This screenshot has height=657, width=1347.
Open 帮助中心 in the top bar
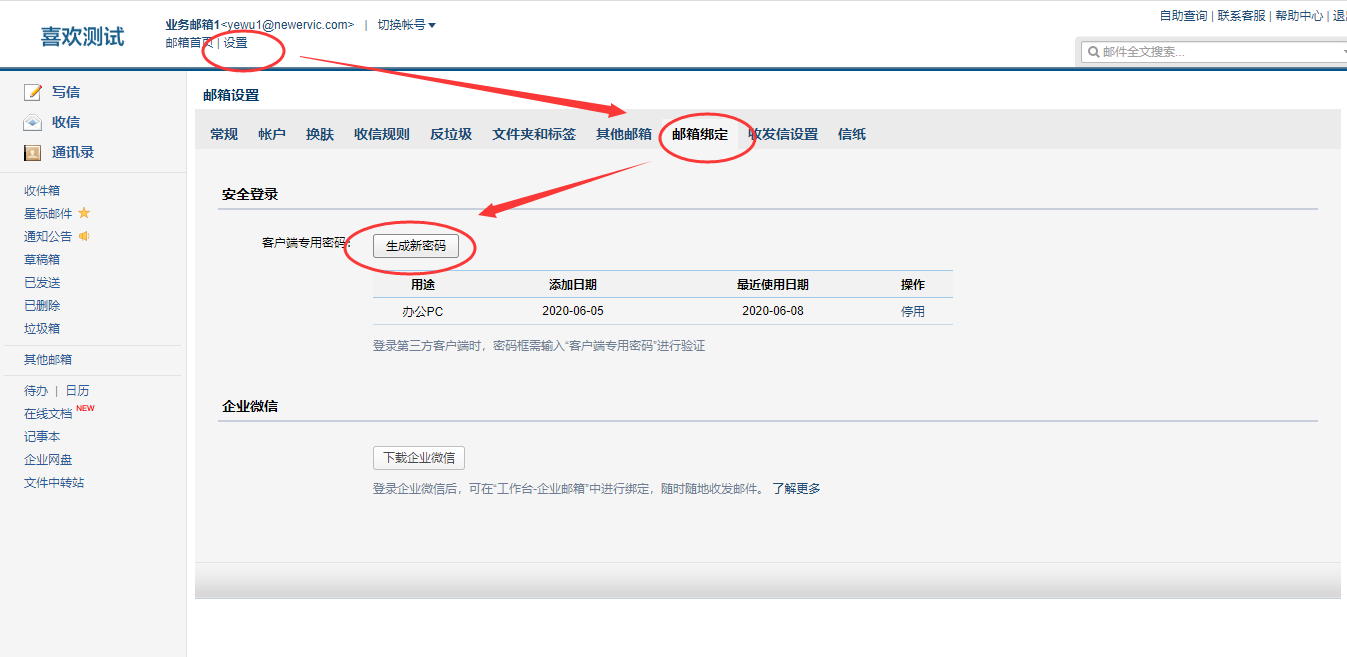click(1299, 16)
